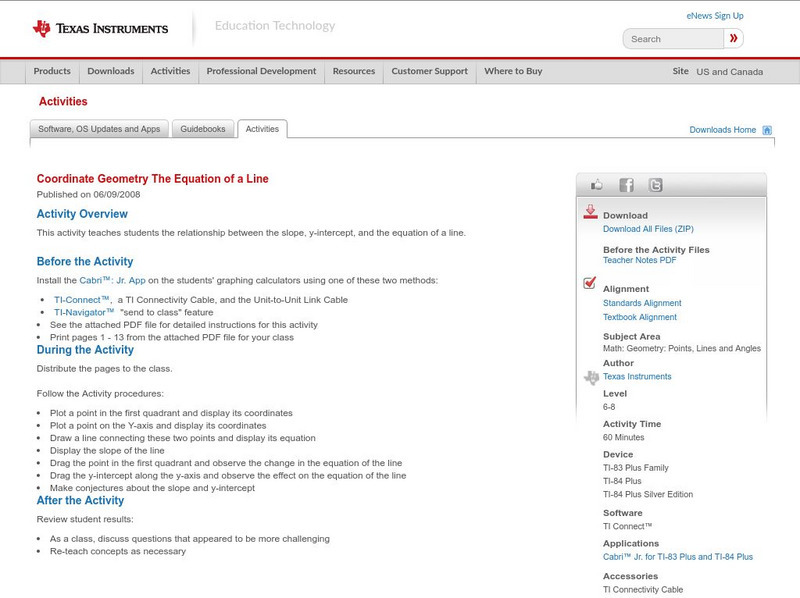
Task: Click the Before the Activity heading
Action: (85, 261)
